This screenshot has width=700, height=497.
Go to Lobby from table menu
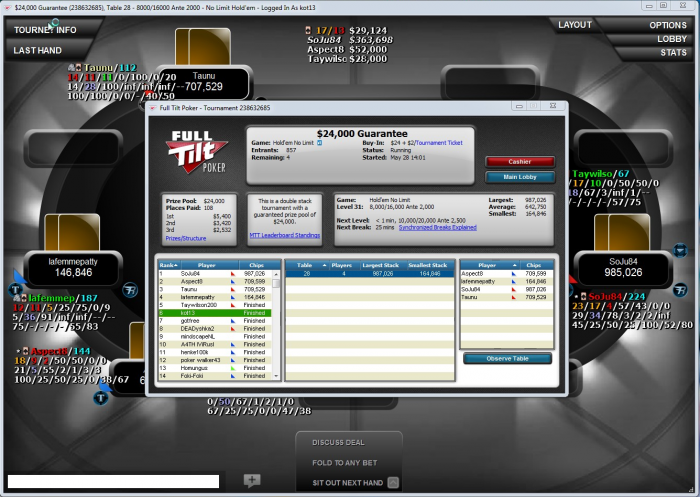tap(672, 39)
